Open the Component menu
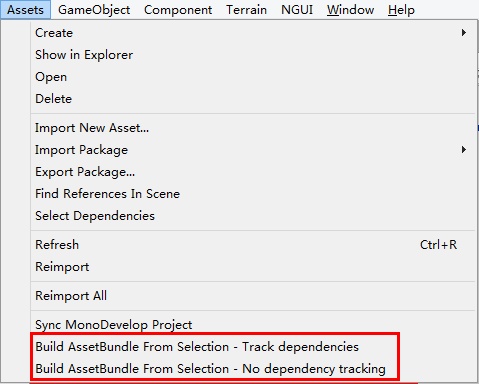Image resolution: width=479 pixels, height=384 pixels. (178, 10)
